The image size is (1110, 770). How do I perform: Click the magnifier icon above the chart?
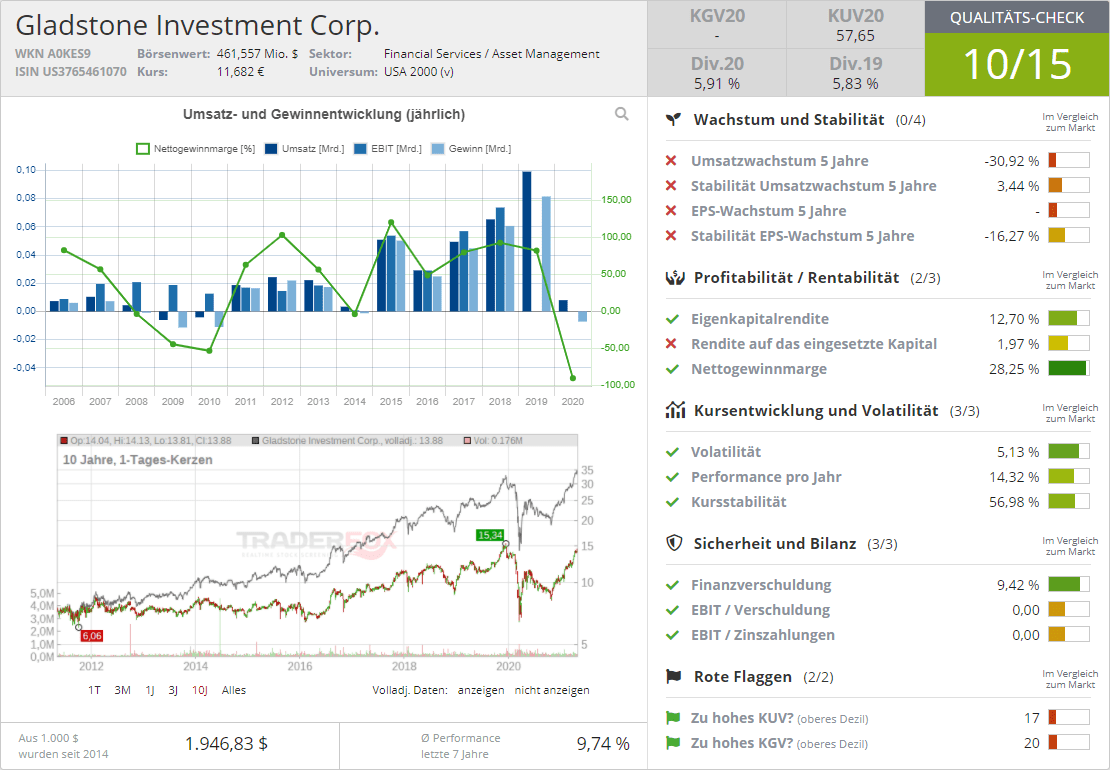click(622, 114)
